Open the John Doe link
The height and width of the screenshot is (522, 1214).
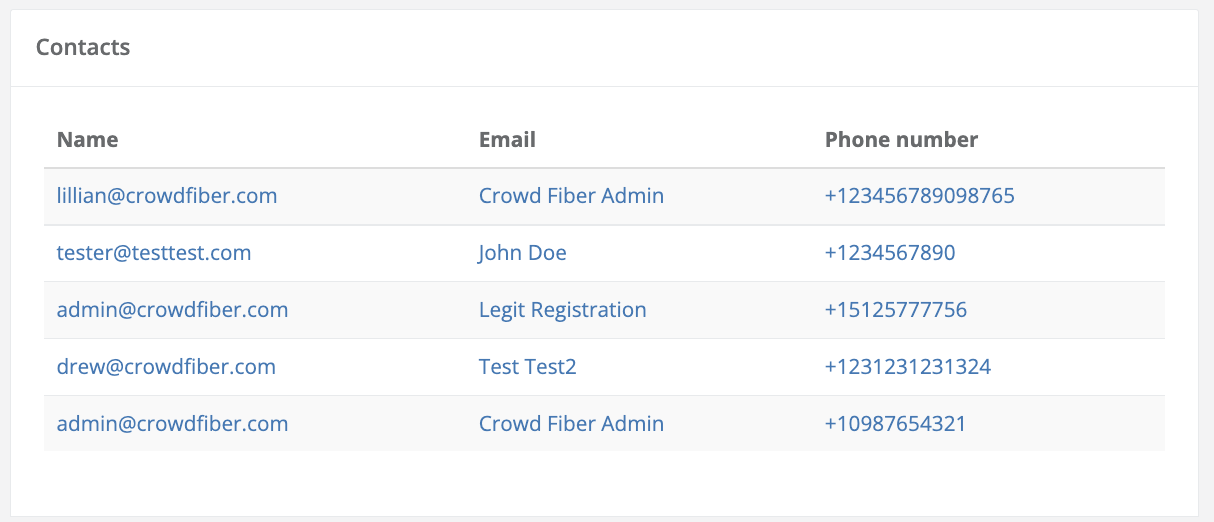[522, 253]
